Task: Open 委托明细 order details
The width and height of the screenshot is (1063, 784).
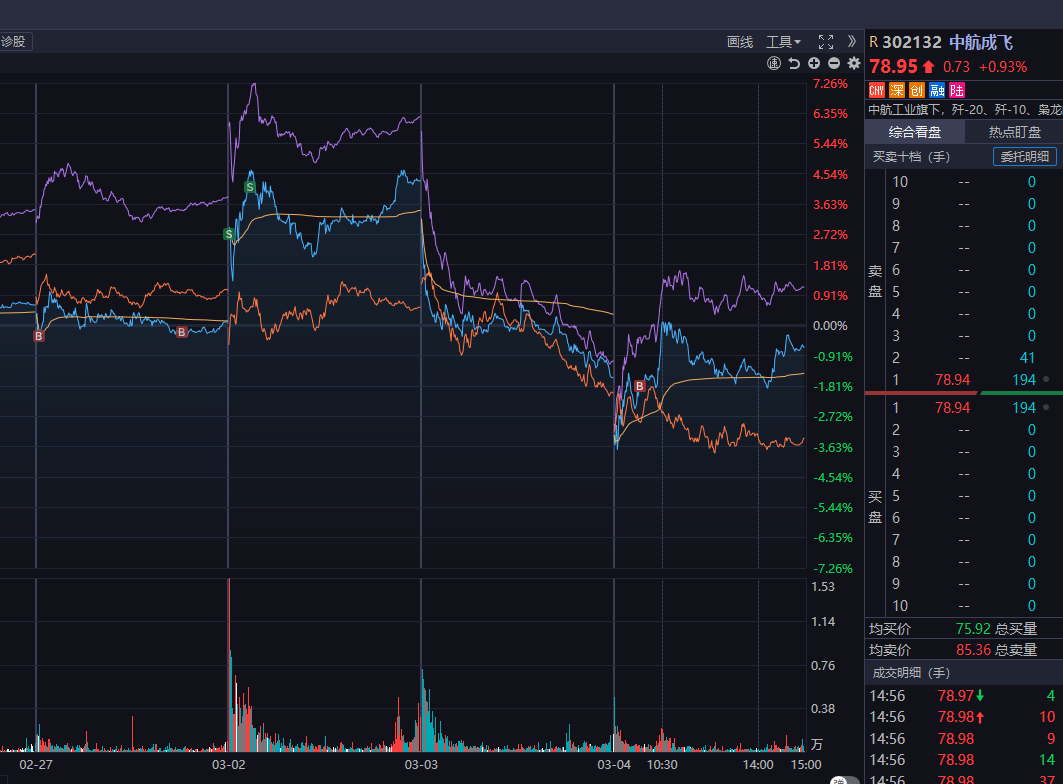Action: tap(1024, 156)
